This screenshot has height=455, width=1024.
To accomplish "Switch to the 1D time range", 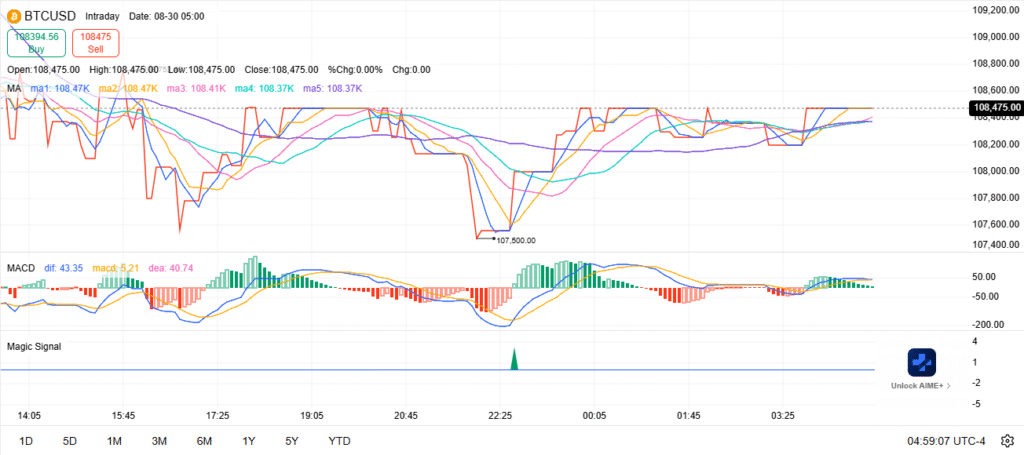I will coord(26,441).
